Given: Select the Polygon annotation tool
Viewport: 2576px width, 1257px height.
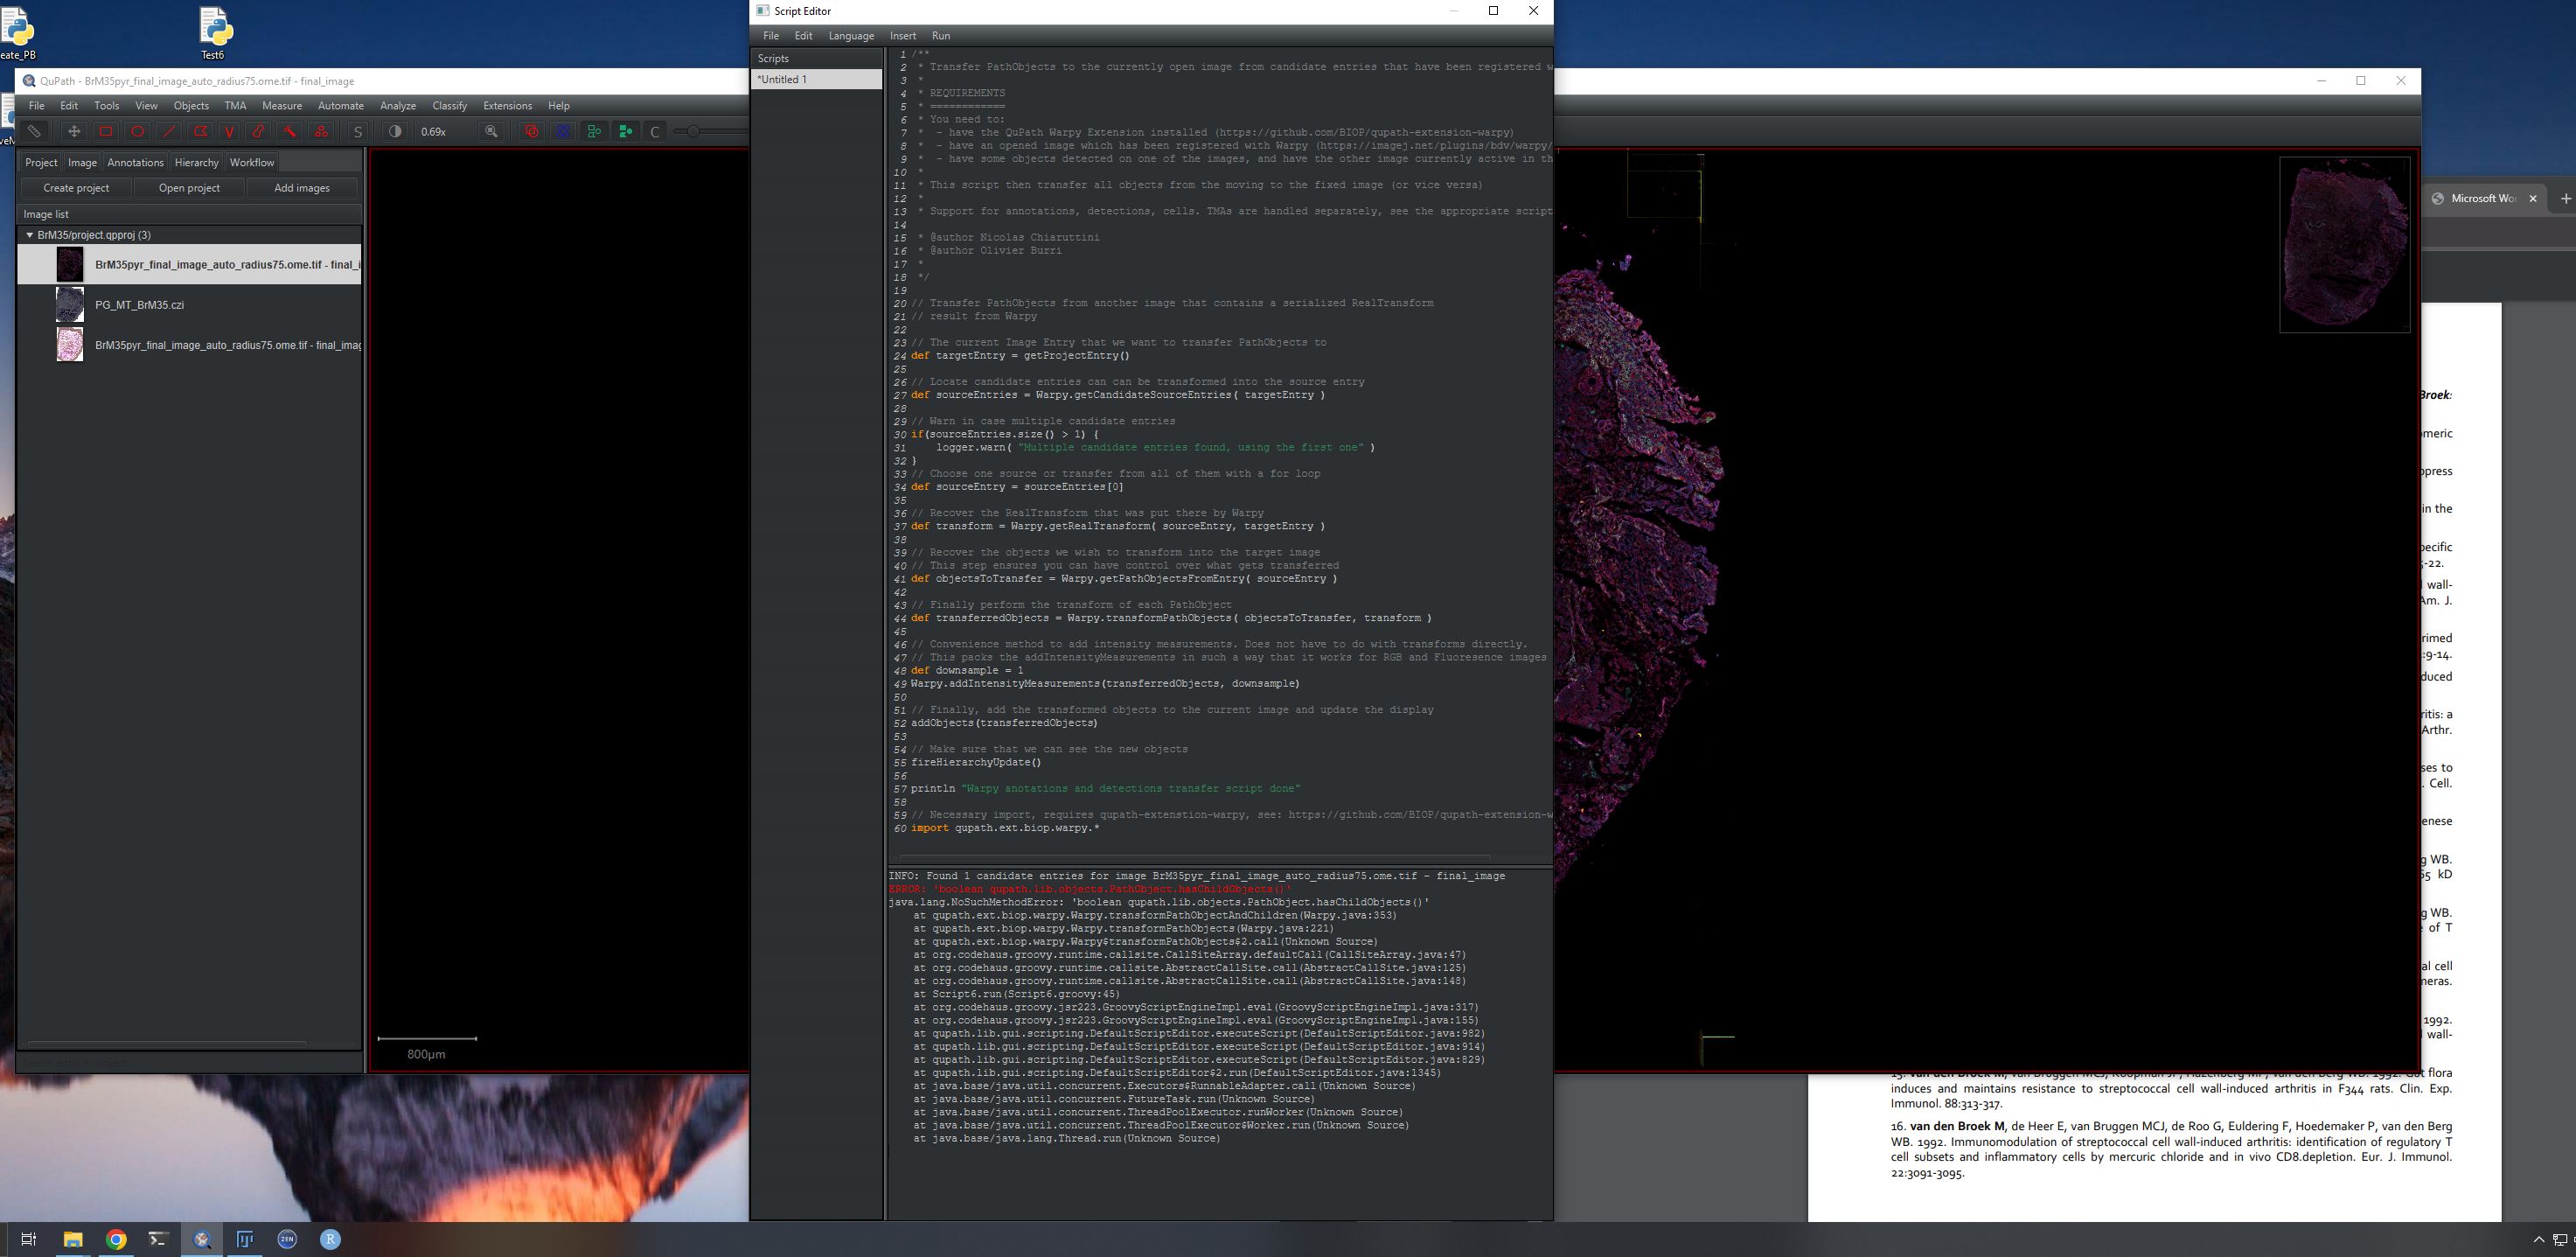Looking at the screenshot, I should [x=200, y=131].
